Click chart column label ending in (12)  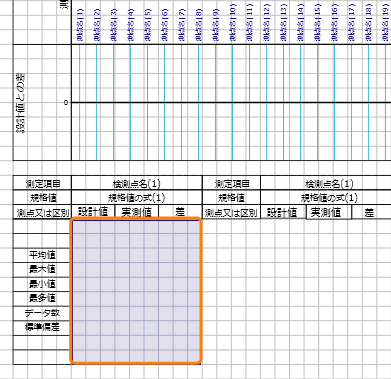[267, 23]
